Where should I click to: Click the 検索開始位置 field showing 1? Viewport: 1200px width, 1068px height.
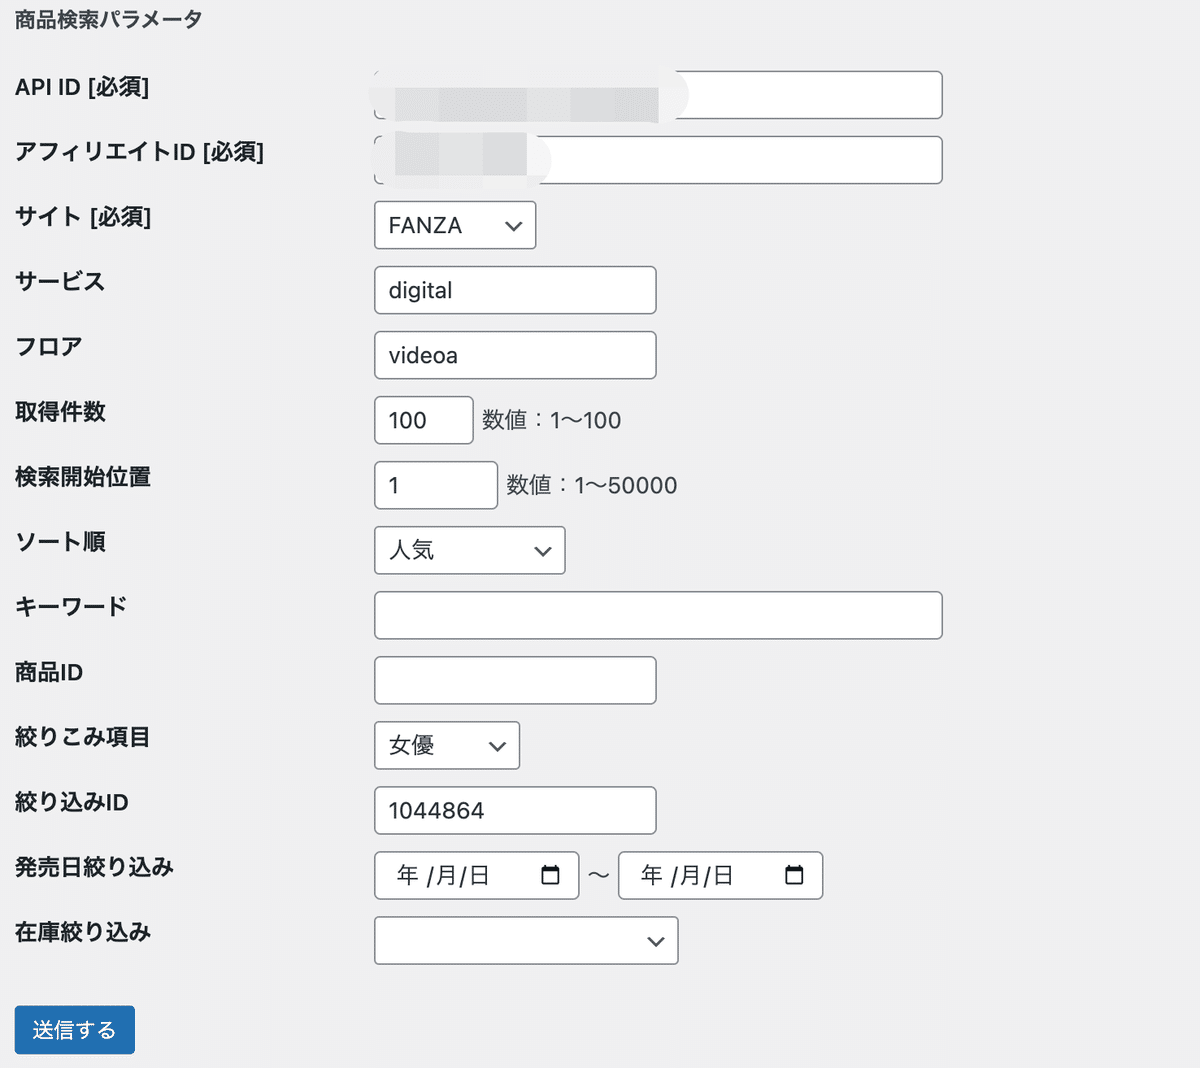tap(435, 485)
